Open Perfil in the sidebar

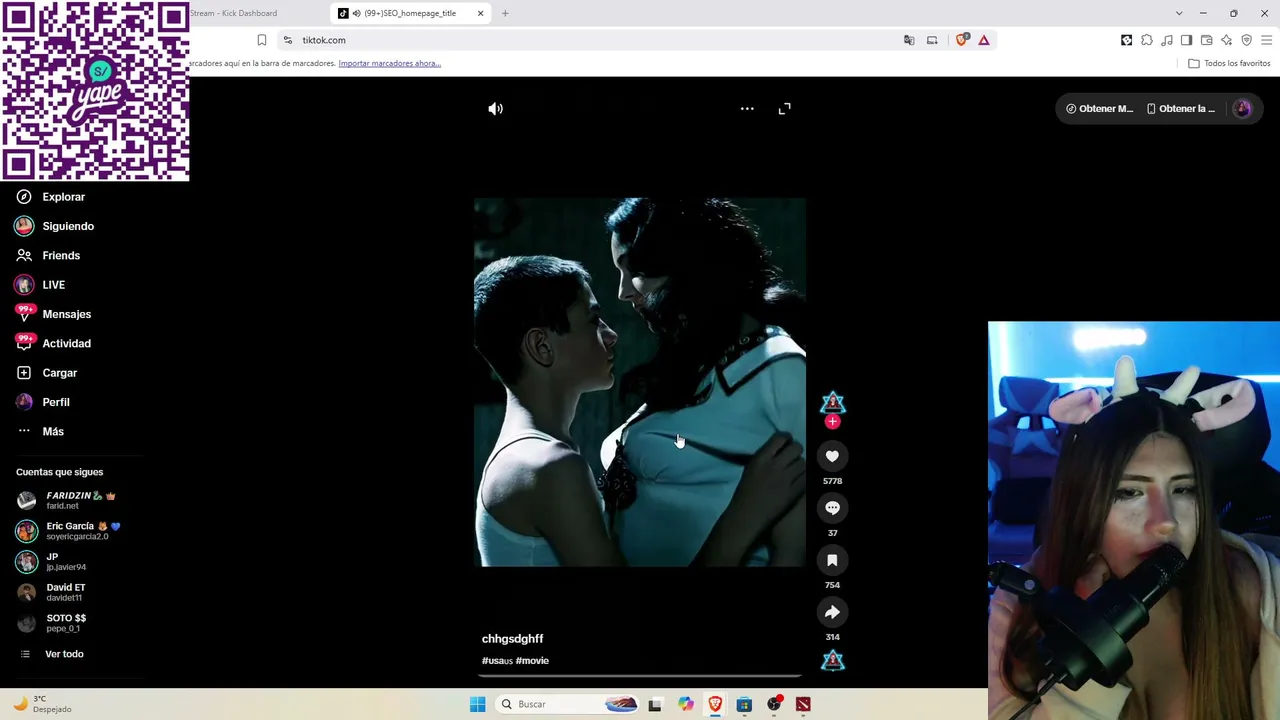(x=56, y=402)
